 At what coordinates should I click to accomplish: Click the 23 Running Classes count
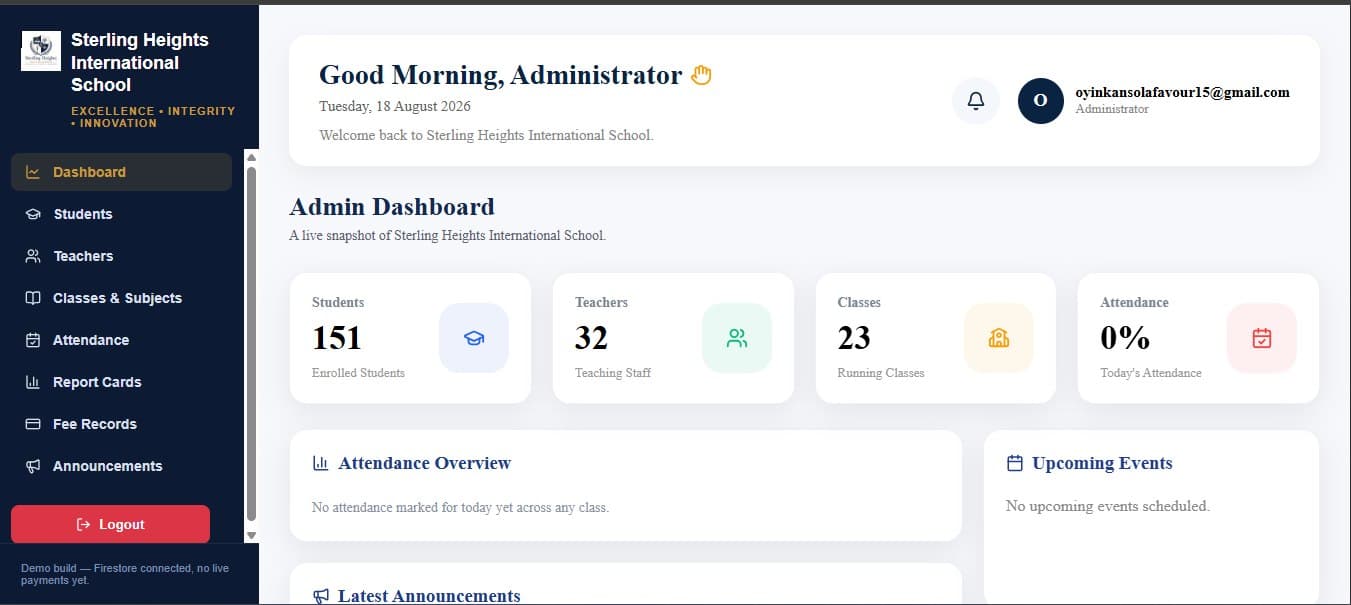pyautogui.click(x=854, y=338)
